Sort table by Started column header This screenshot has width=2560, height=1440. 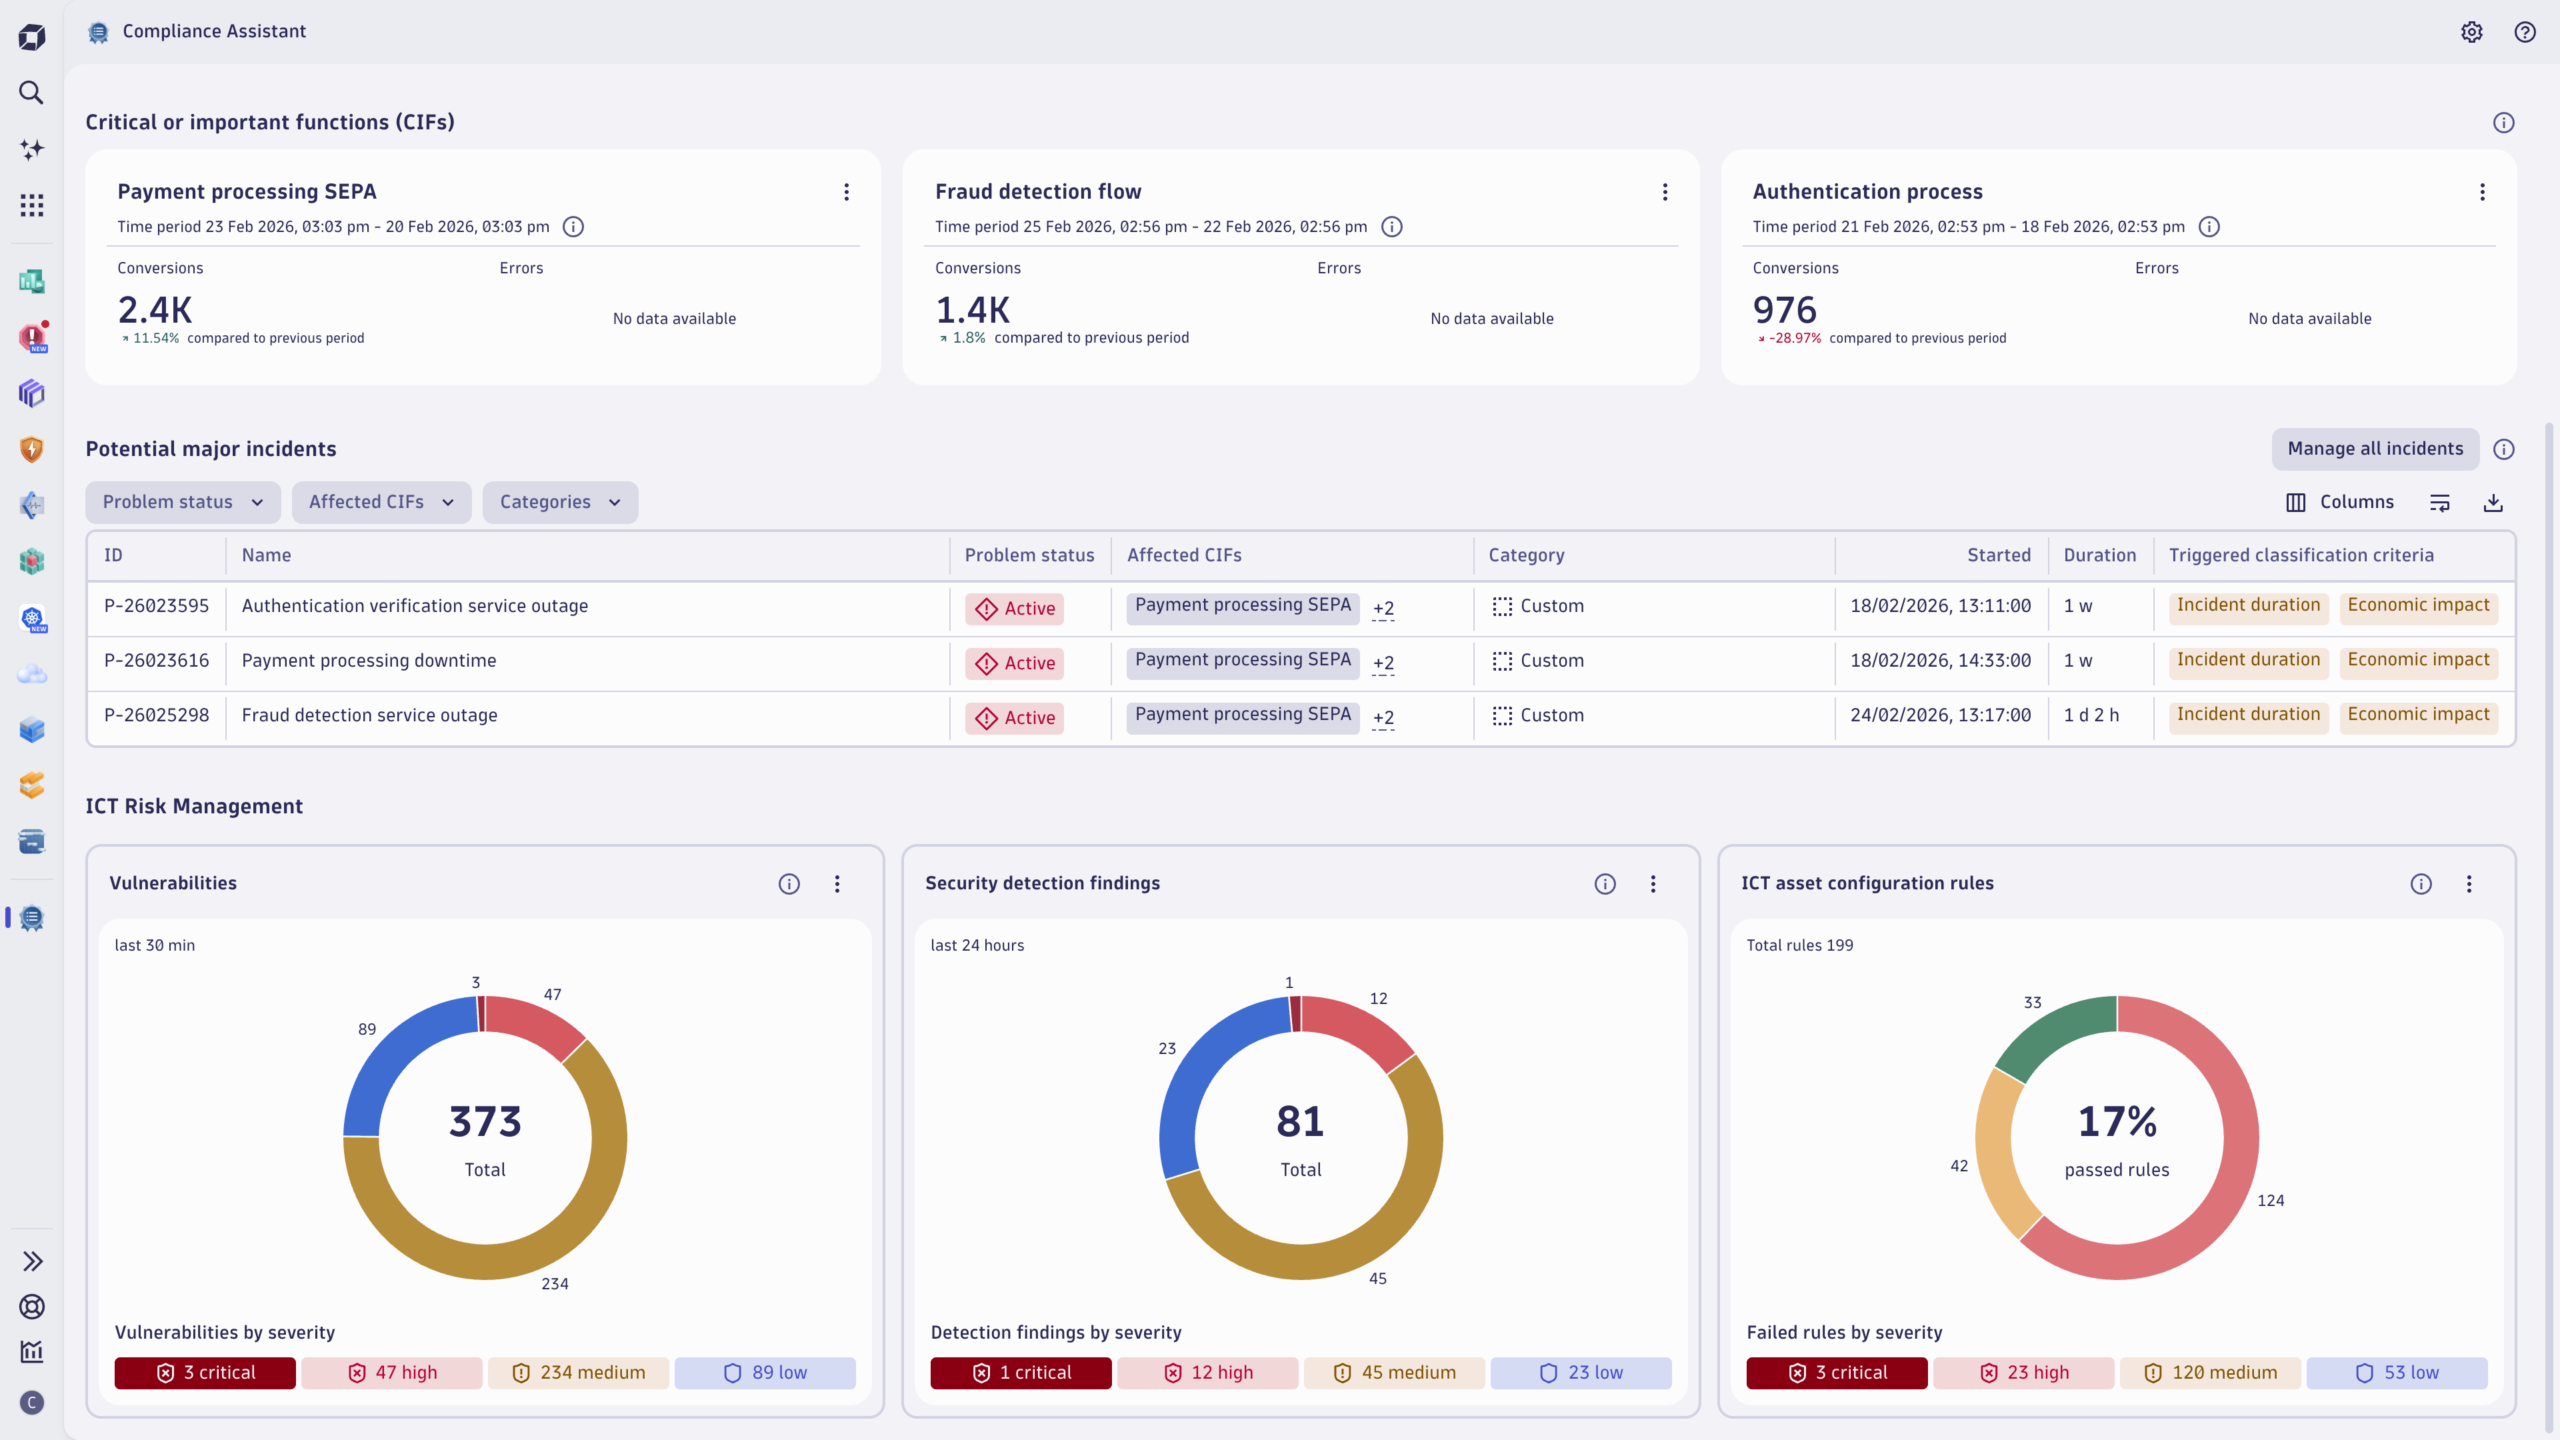click(1998, 555)
